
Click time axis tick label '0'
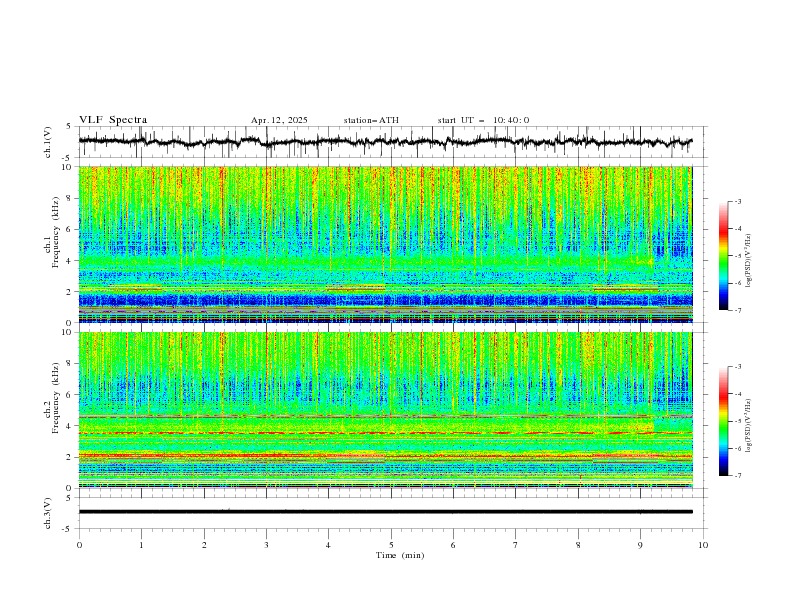pos(79,545)
